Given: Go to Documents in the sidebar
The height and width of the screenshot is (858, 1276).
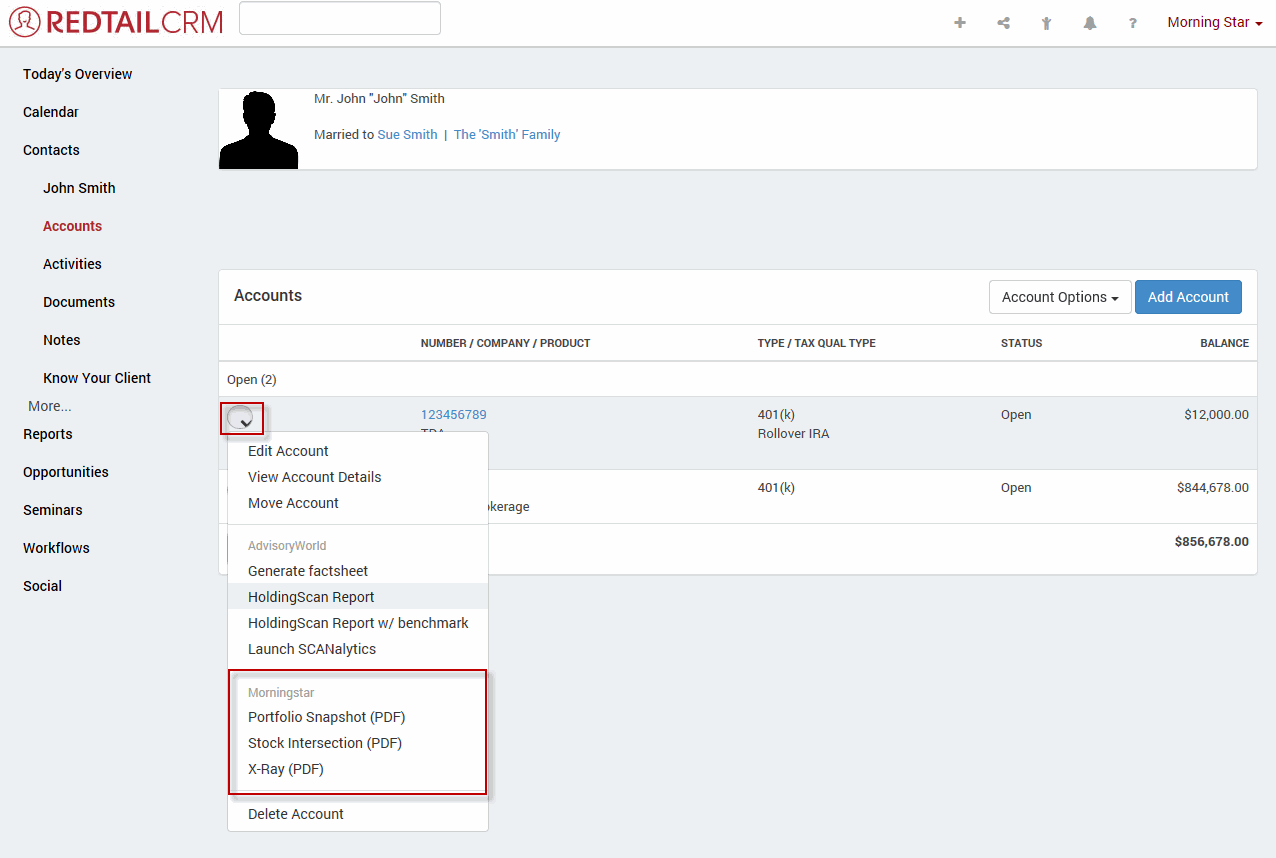Looking at the screenshot, I should [x=79, y=302].
